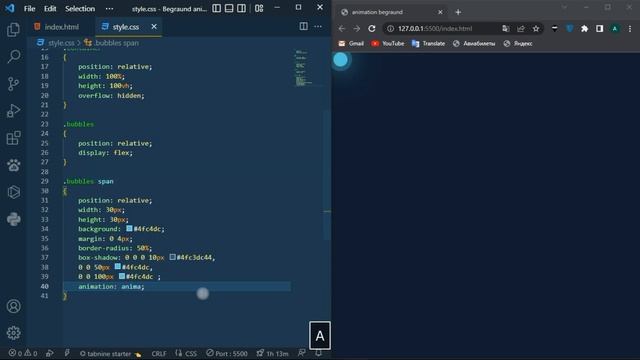
Task: Open editor More Actions menu
Action: 318,27
